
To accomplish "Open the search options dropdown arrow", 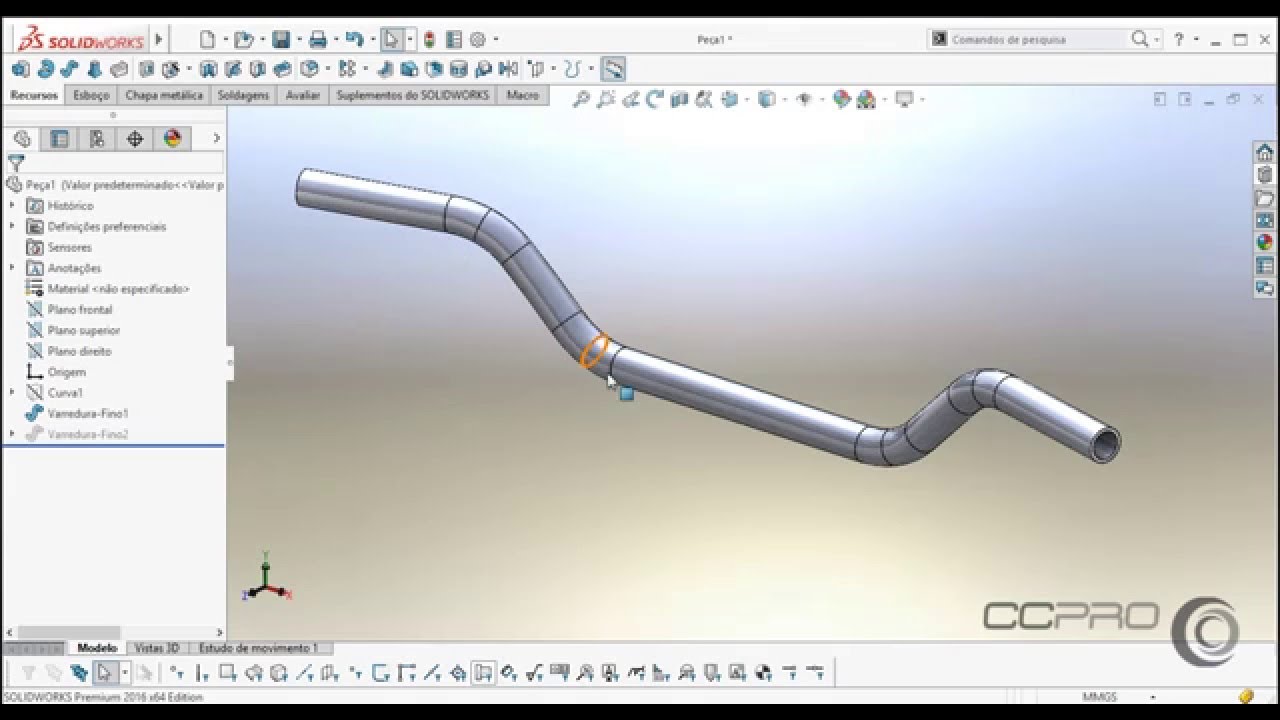I will pyautogui.click(x=1157, y=40).
